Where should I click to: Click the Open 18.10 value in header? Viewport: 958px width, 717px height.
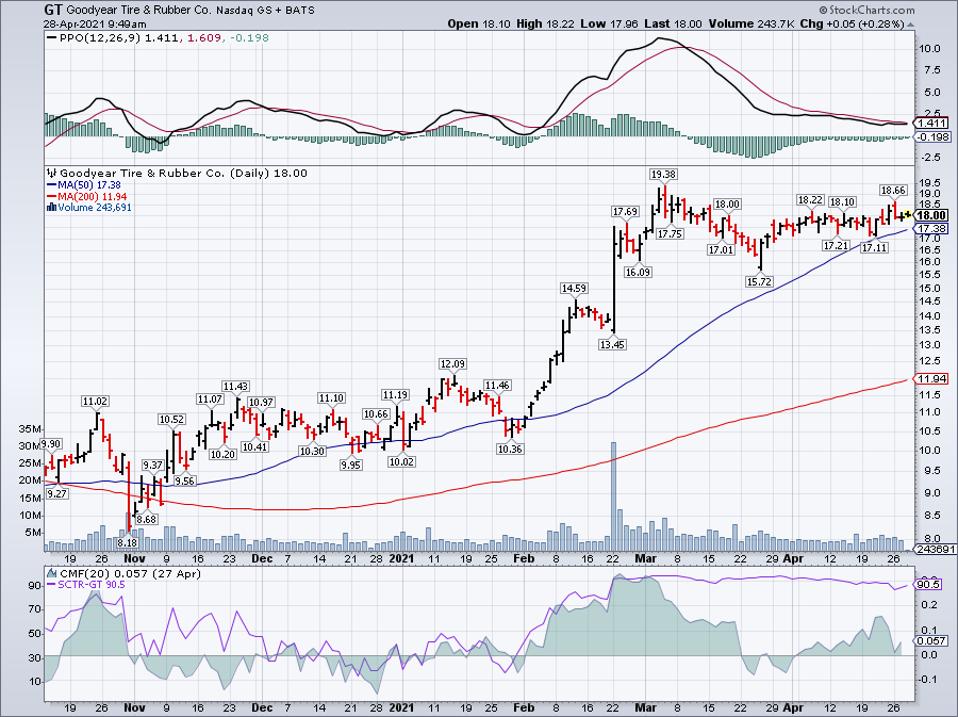pyautogui.click(x=477, y=24)
